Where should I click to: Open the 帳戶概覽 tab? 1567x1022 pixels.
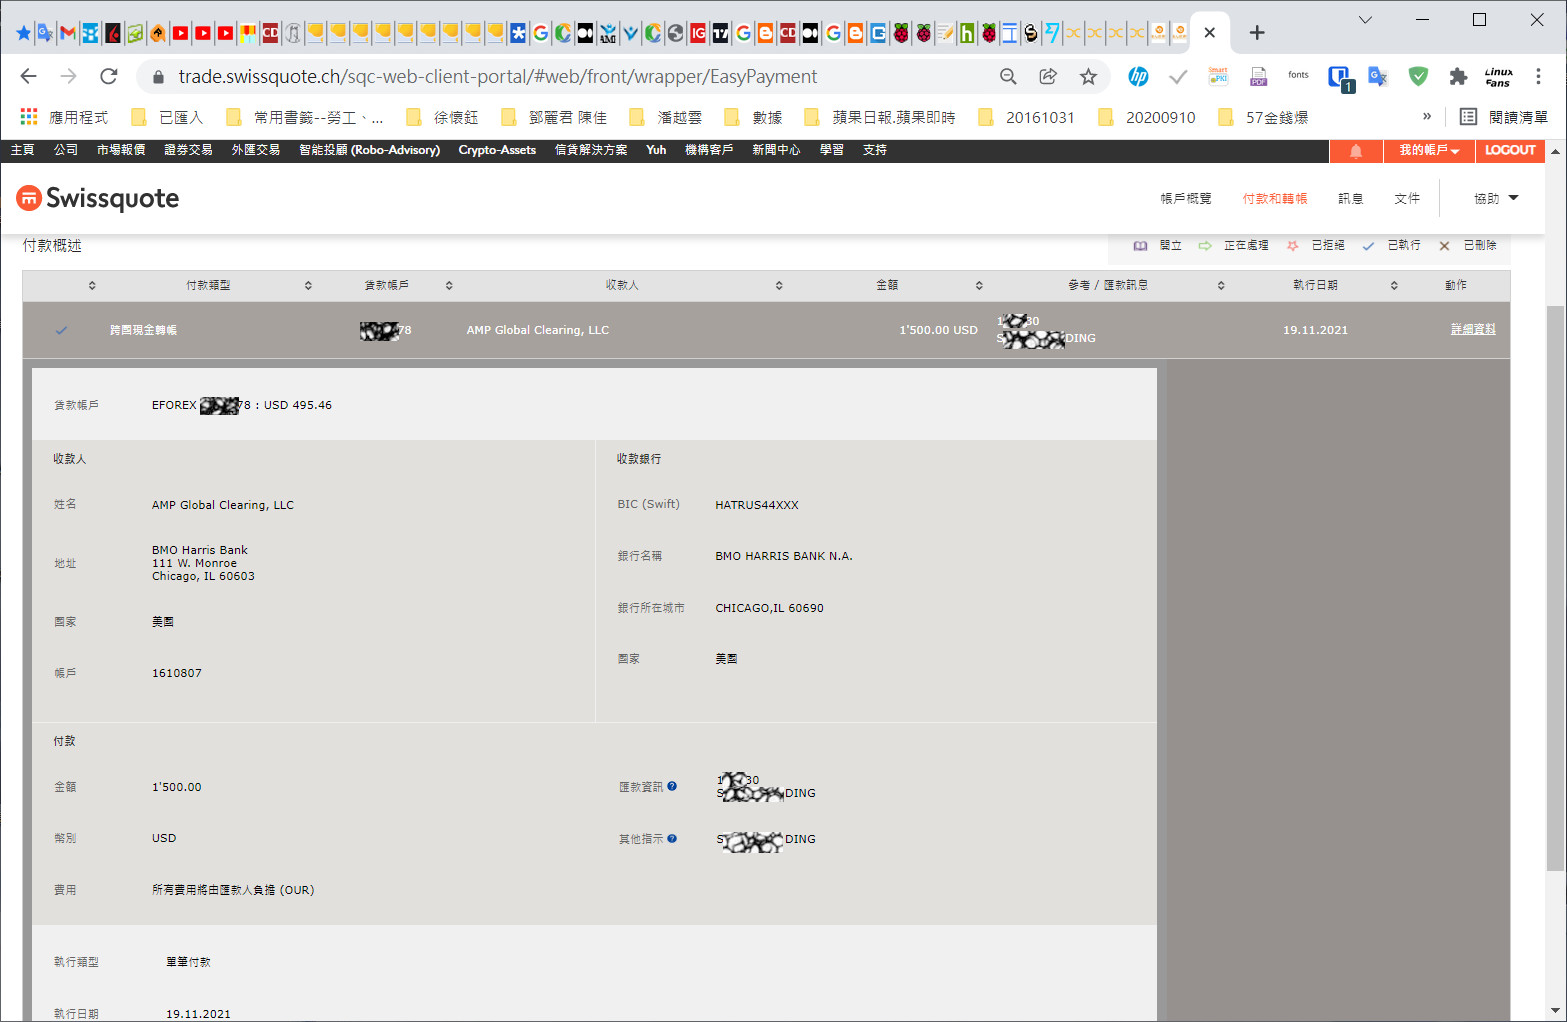tap(1186, 199)
